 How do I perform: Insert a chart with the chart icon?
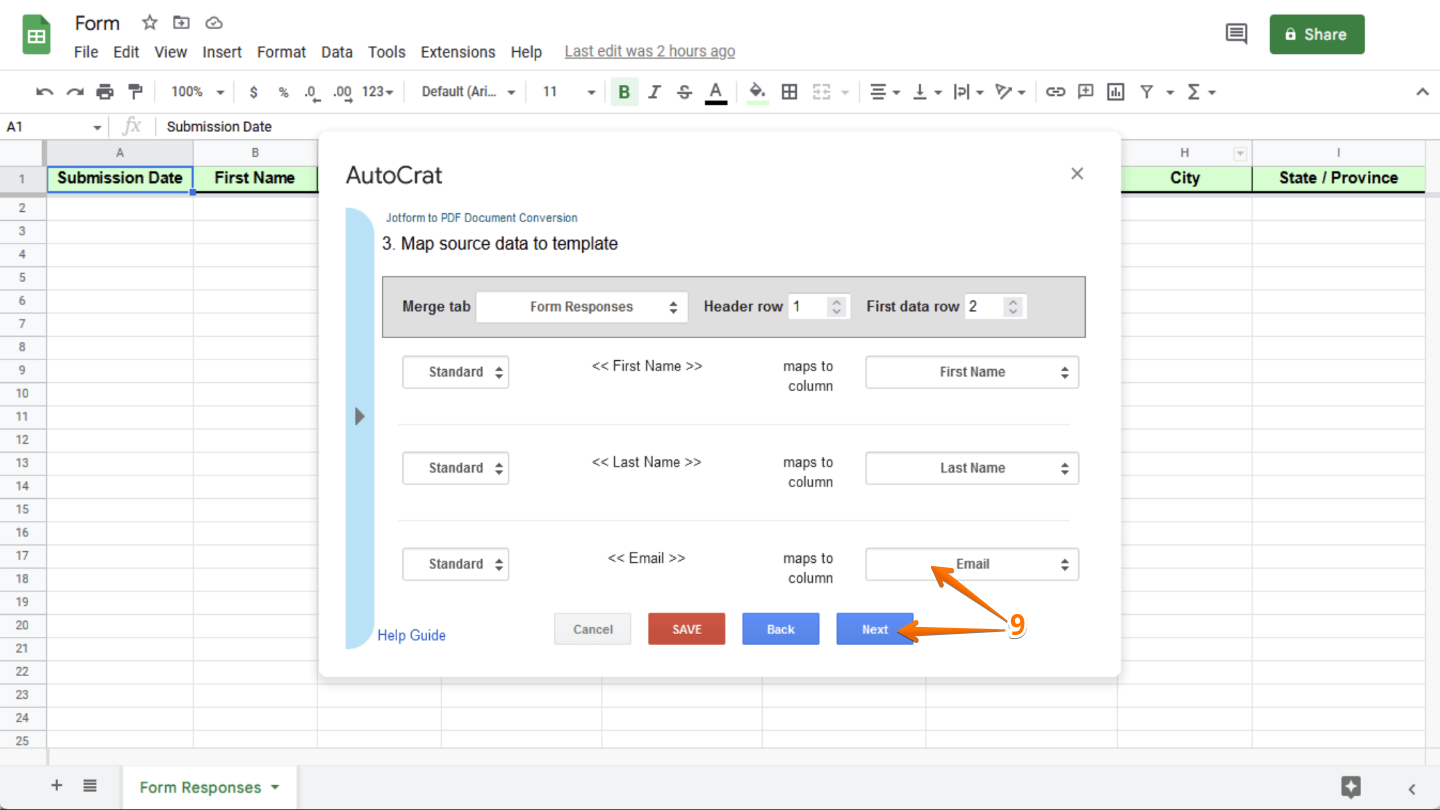1114,91
